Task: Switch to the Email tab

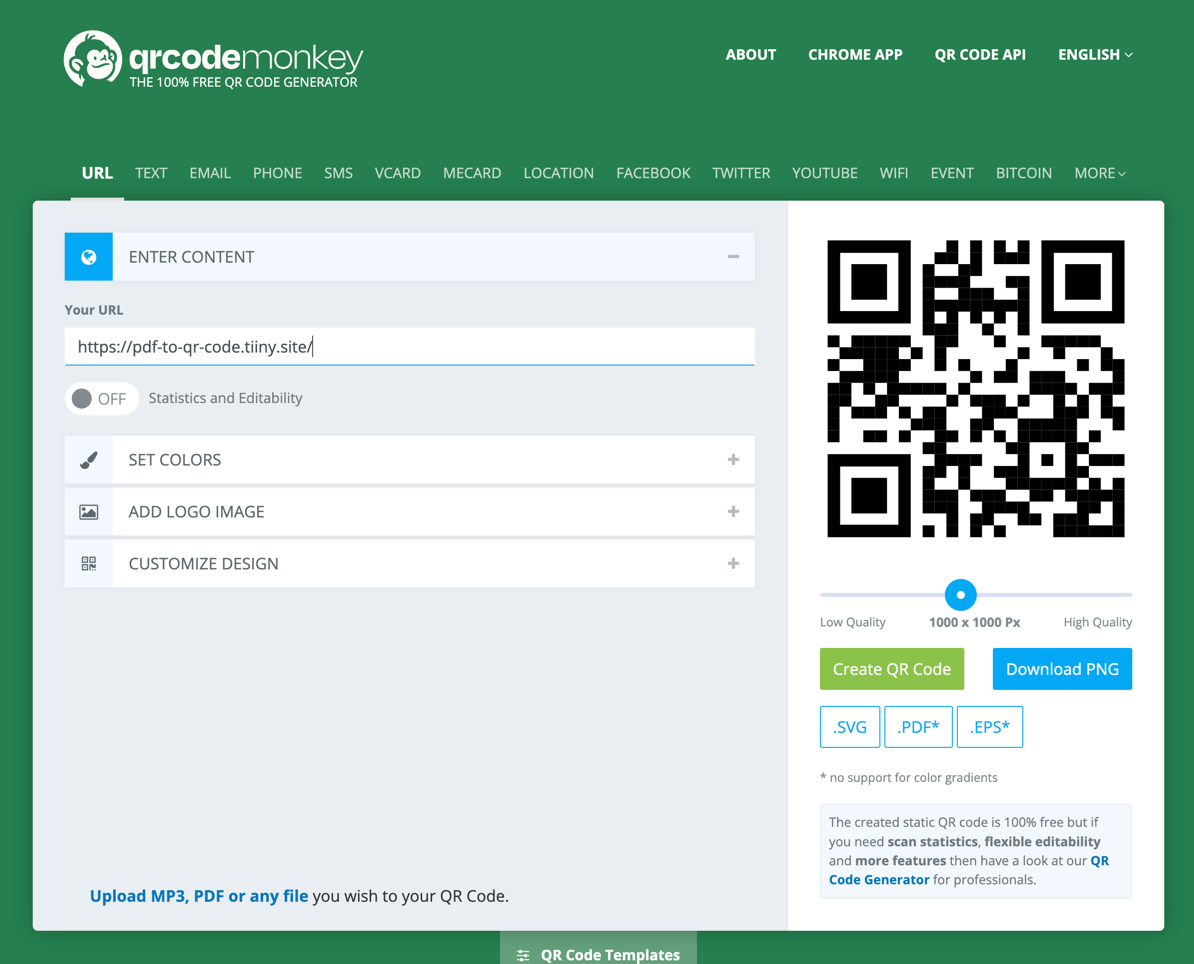Action: [x=210, y=173]
